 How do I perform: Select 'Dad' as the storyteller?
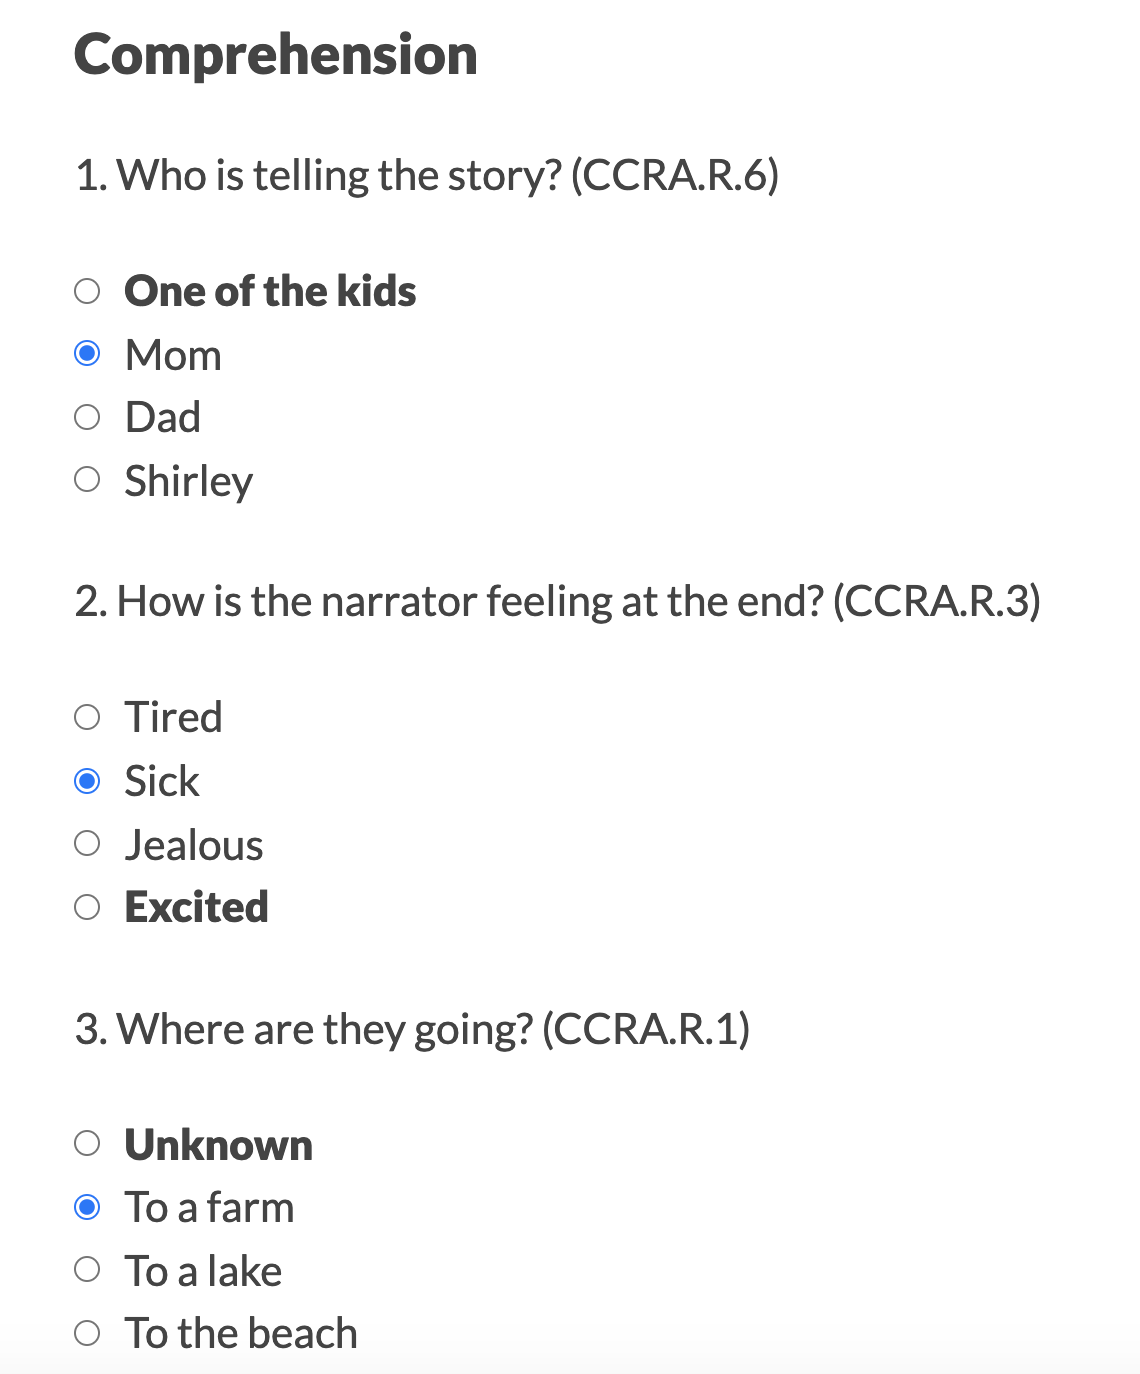coord(88,417)
